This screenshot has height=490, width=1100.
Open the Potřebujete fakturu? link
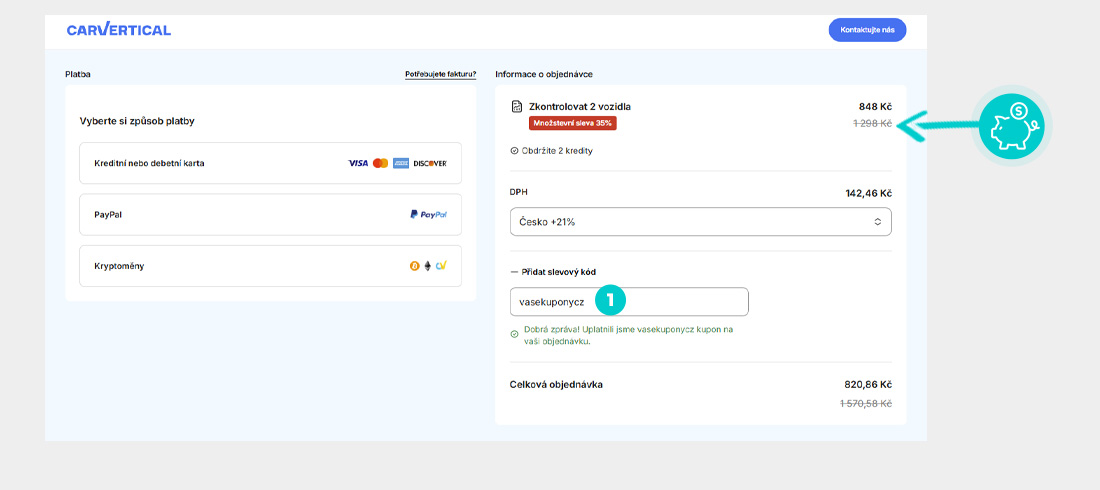pos(440,74)
